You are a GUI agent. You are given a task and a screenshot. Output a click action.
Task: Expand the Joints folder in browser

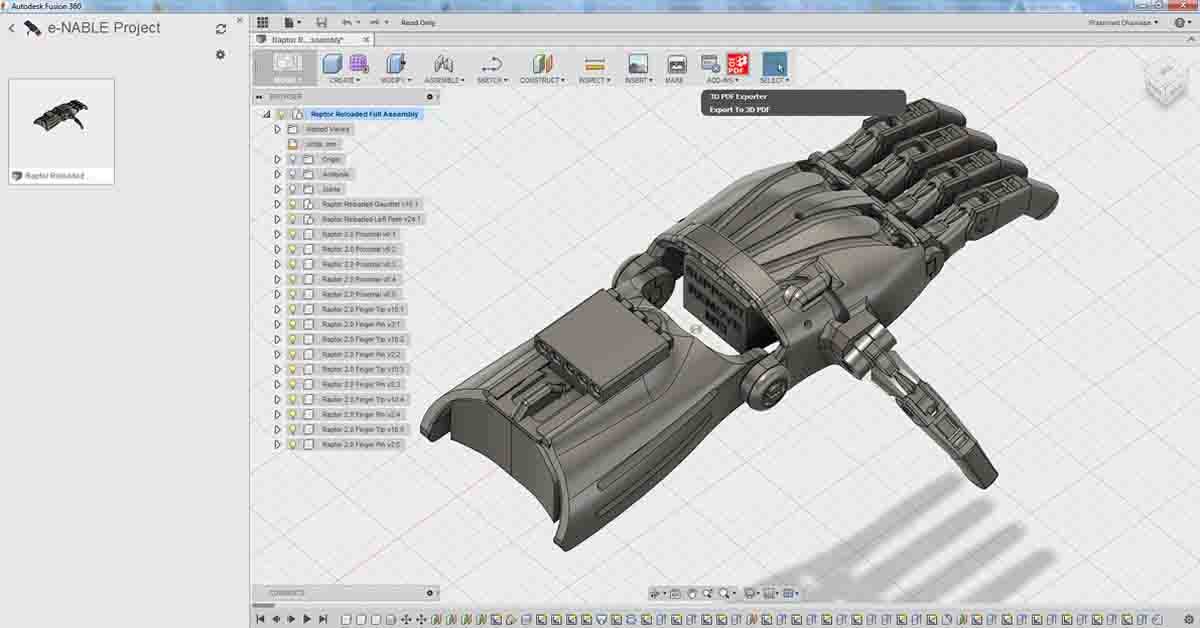point(278,188)
